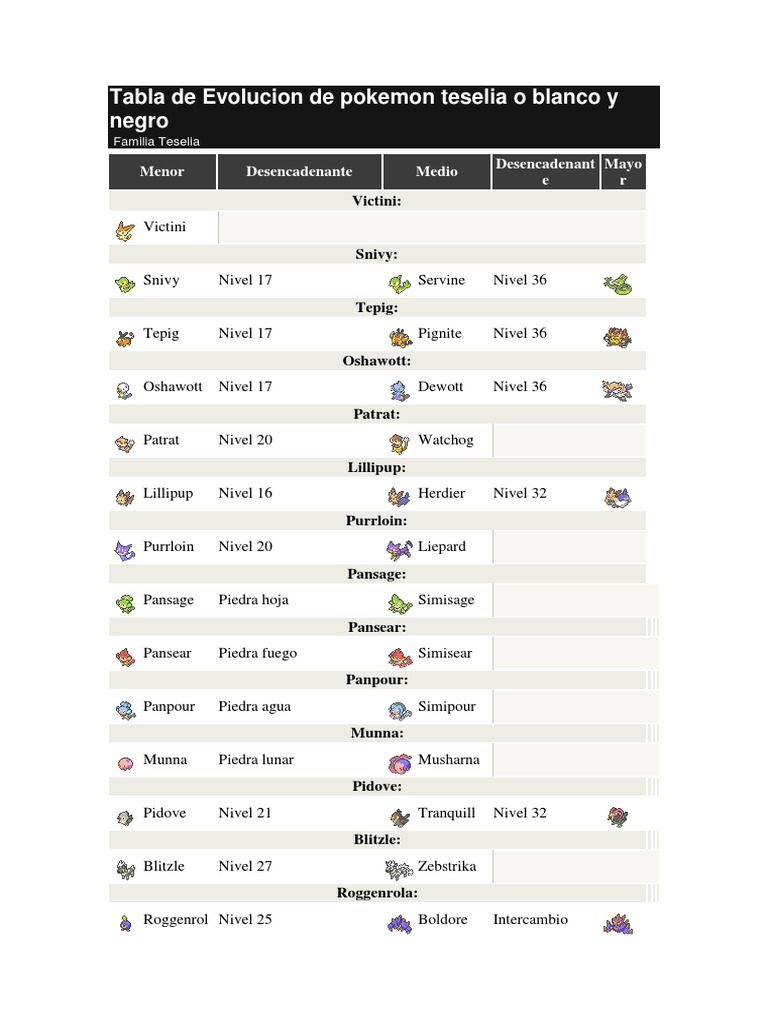
Task: Click the Familia Teselia subtitle
Action: click(x=156, y=141)
